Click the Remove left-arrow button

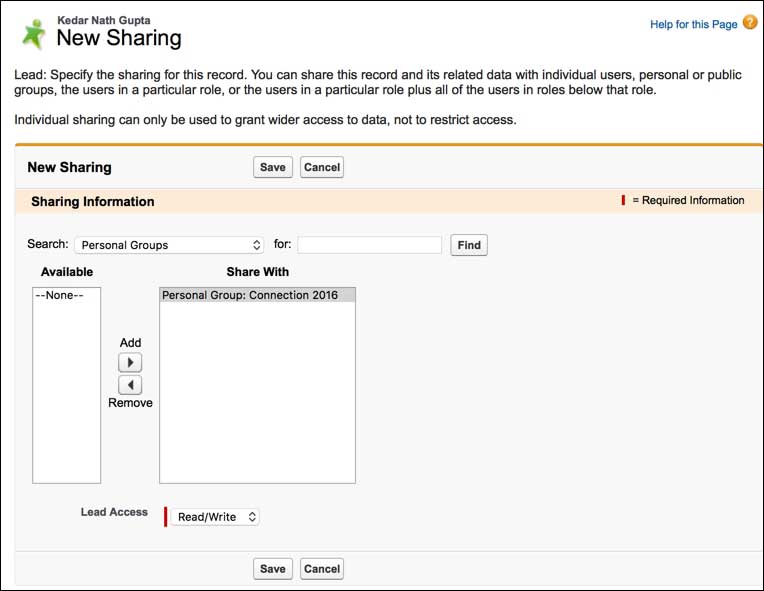coord(130,385)
